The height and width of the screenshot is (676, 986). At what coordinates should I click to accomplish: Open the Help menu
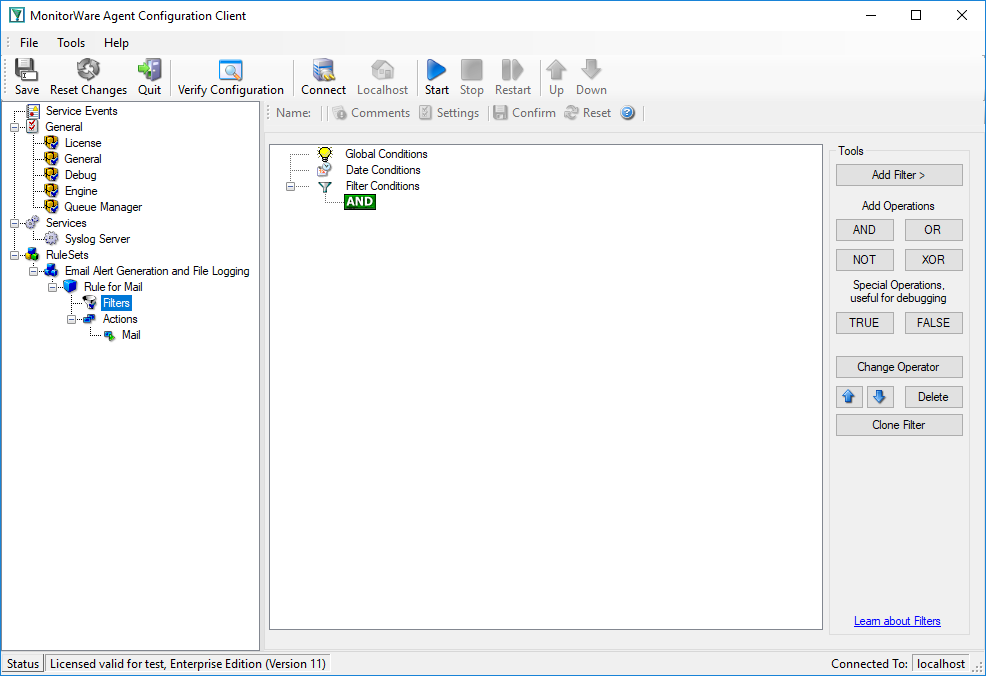click(116, 43)
